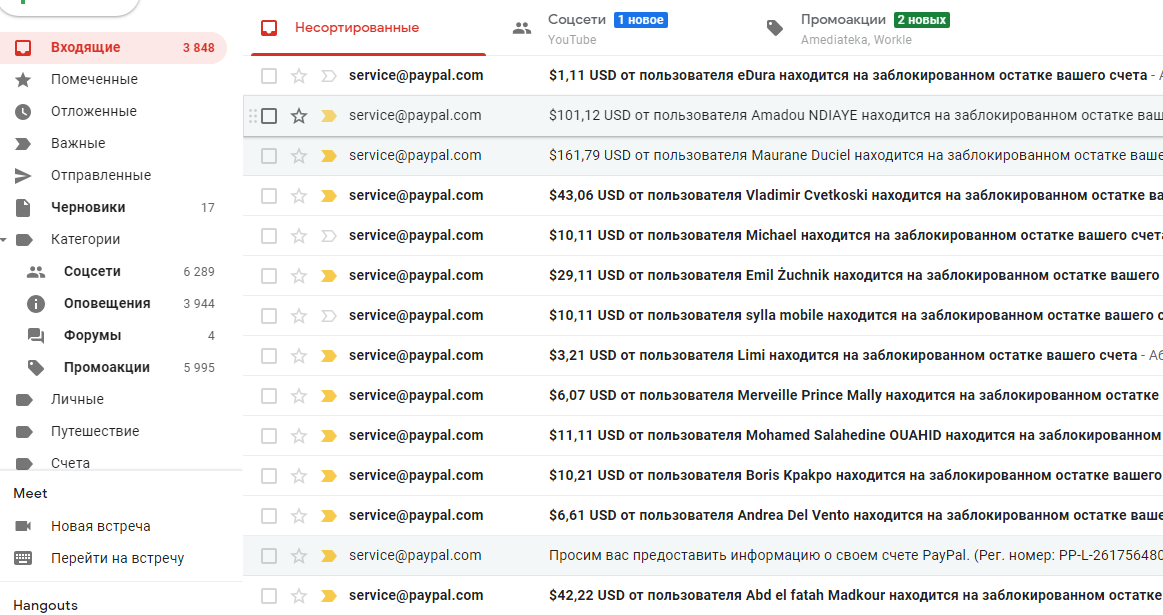Click Перейти на встречу in Meet
Image resolution: width=1163 pixels, height=615 pixels.
111,558
